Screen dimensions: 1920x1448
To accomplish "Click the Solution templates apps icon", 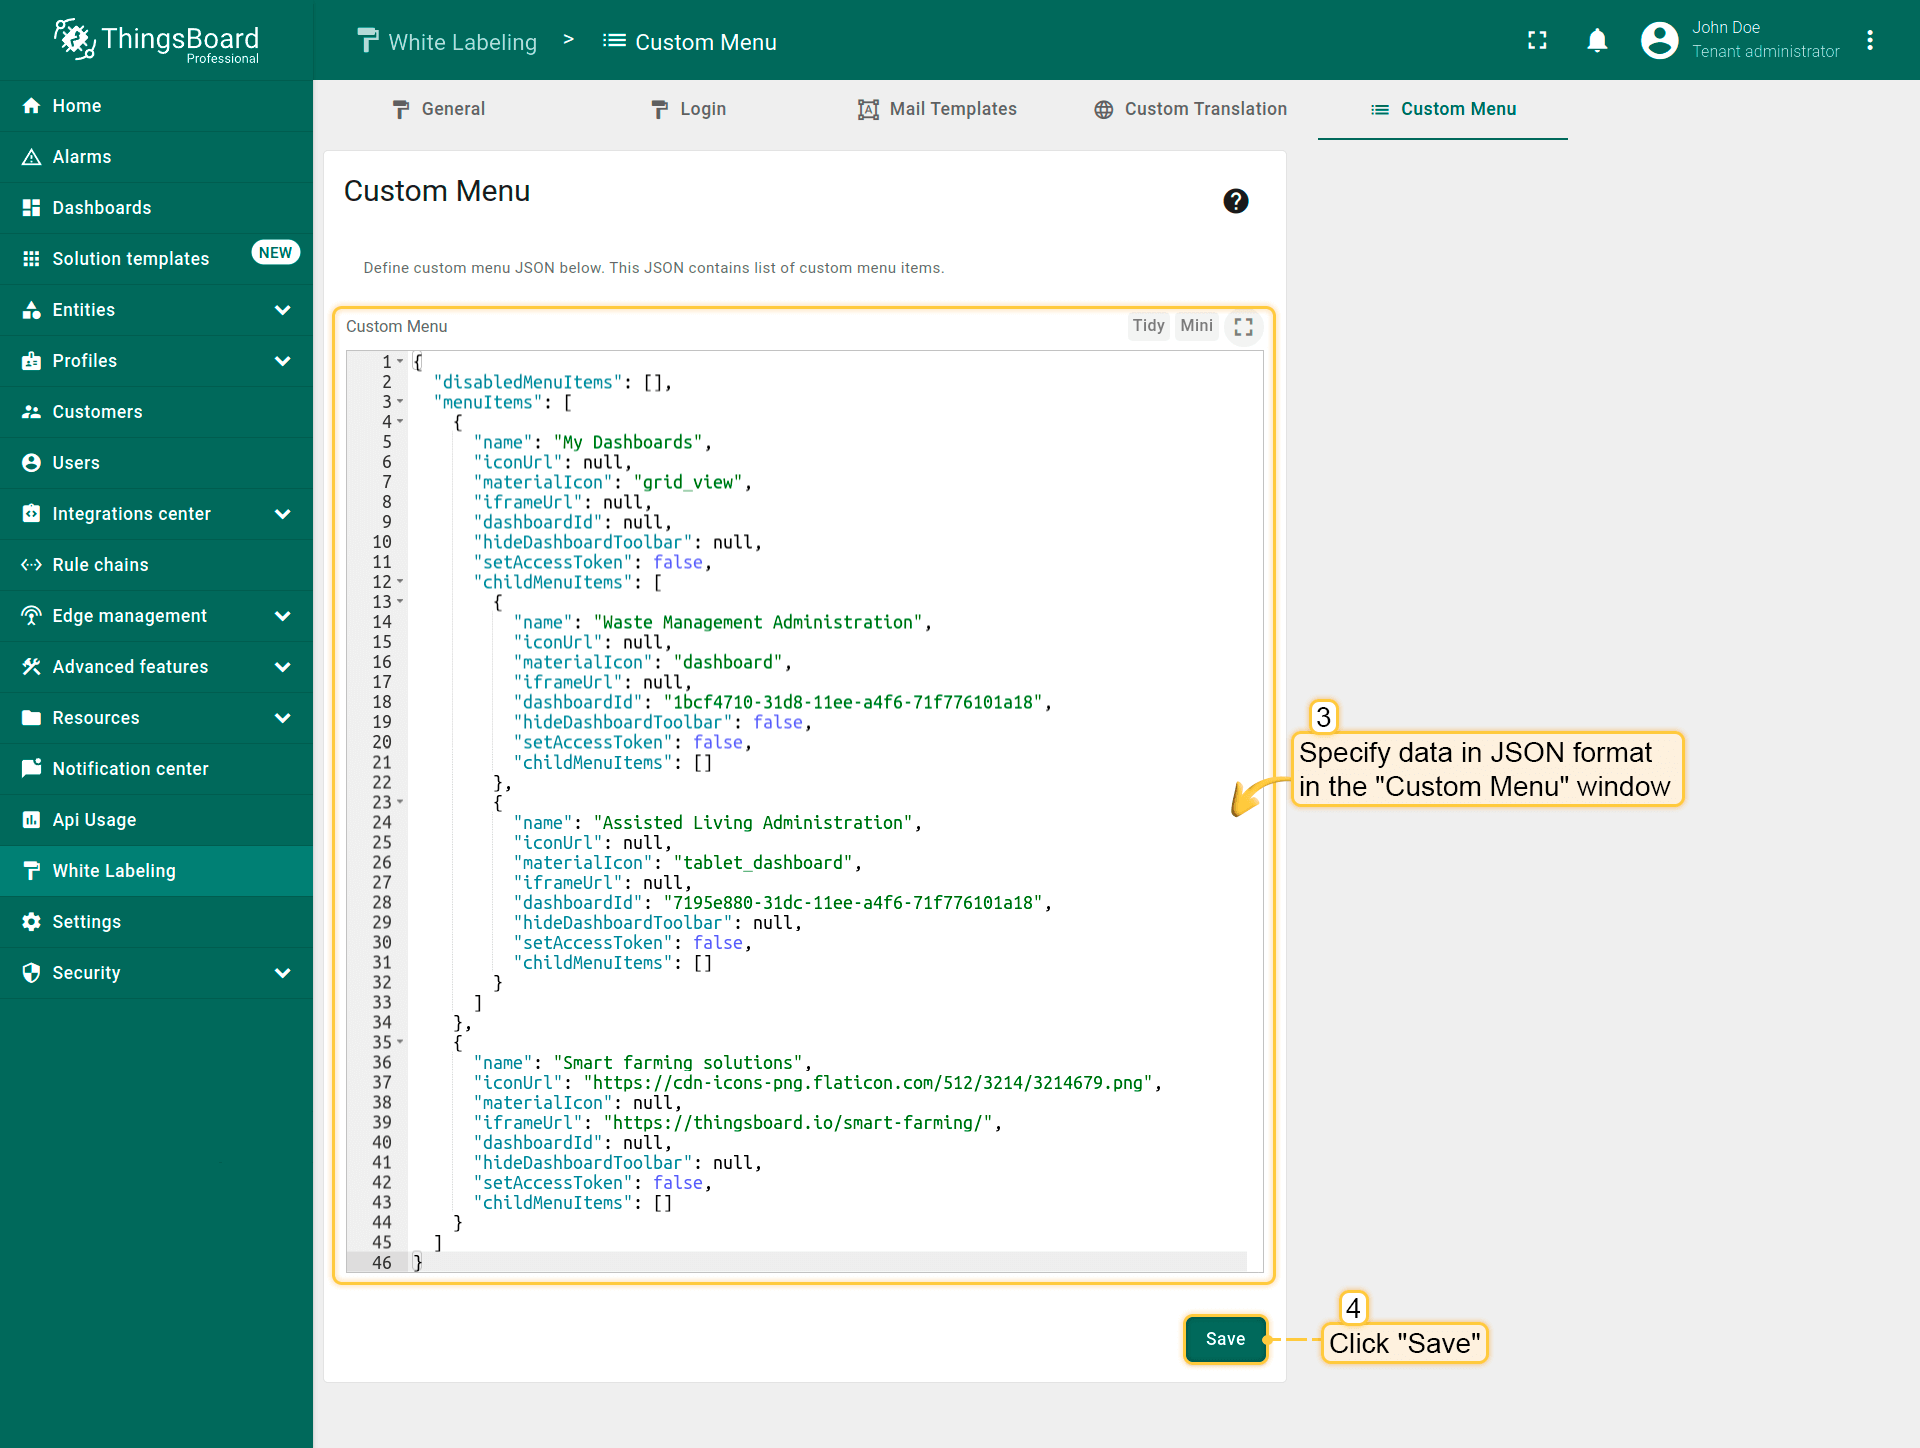I will point(32,259).
